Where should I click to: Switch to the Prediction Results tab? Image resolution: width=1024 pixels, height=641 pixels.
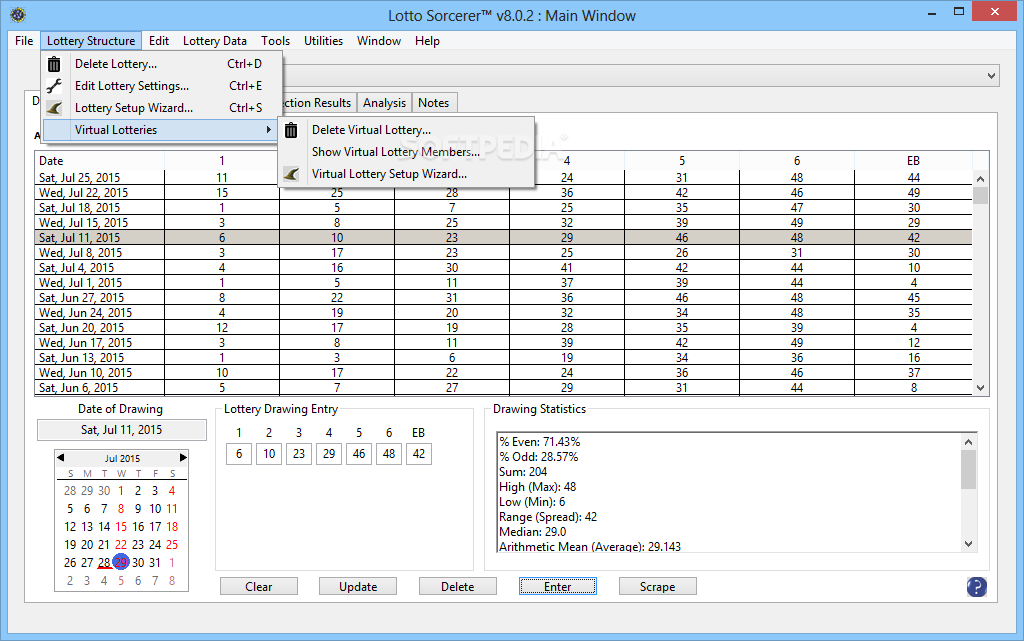(x=319, y=102)
